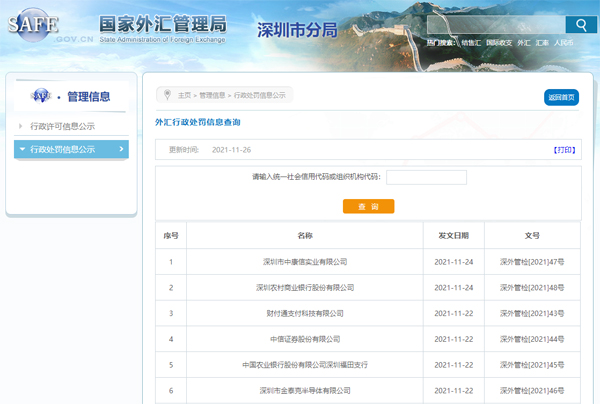Click the location pin icon in breadcrumb
Screen dimensions: 600x404
point(167,95)
